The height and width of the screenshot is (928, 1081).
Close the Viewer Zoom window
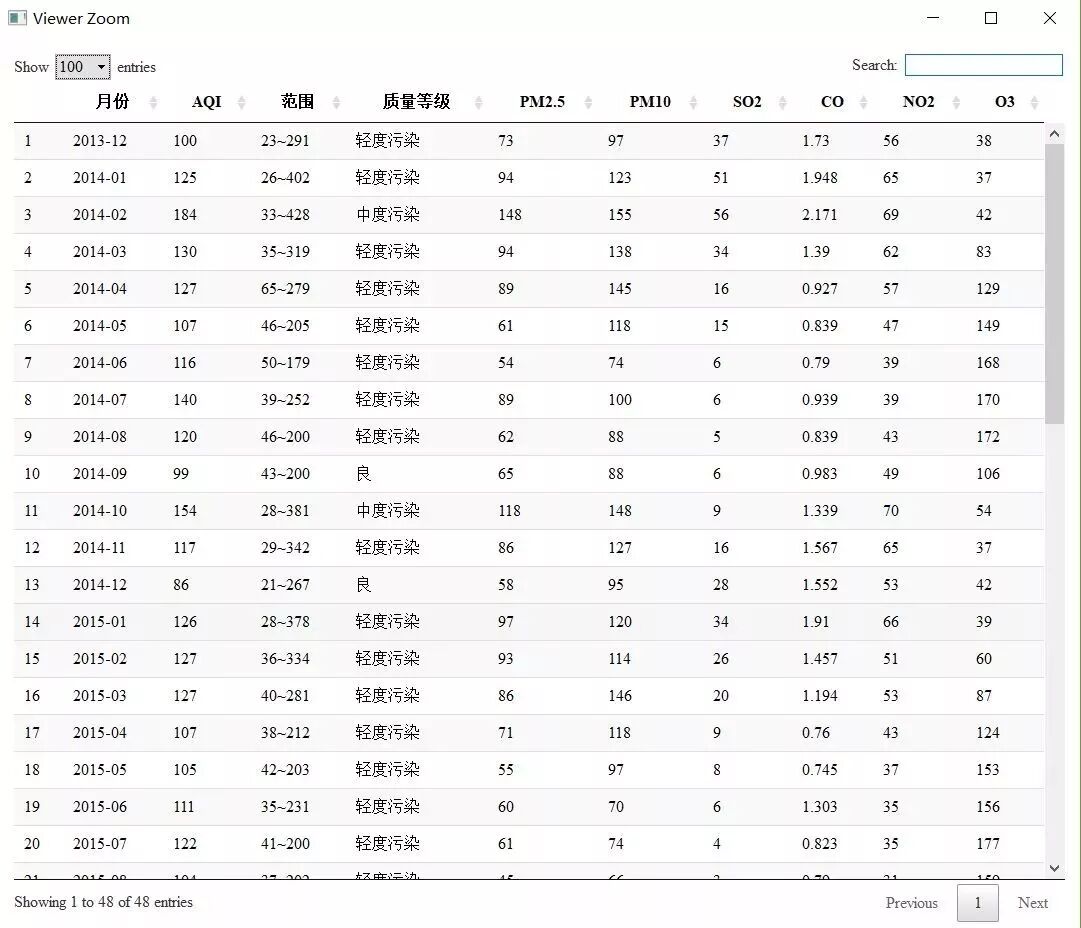click(1049, 18)
